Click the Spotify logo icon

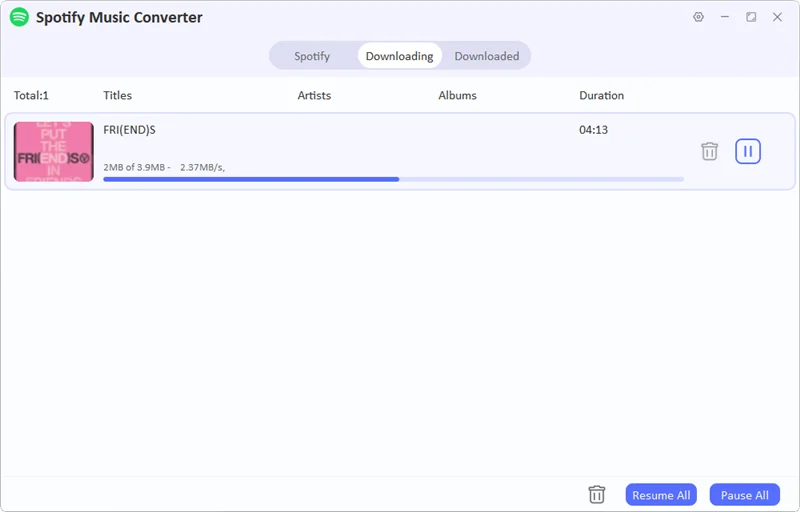19,17
